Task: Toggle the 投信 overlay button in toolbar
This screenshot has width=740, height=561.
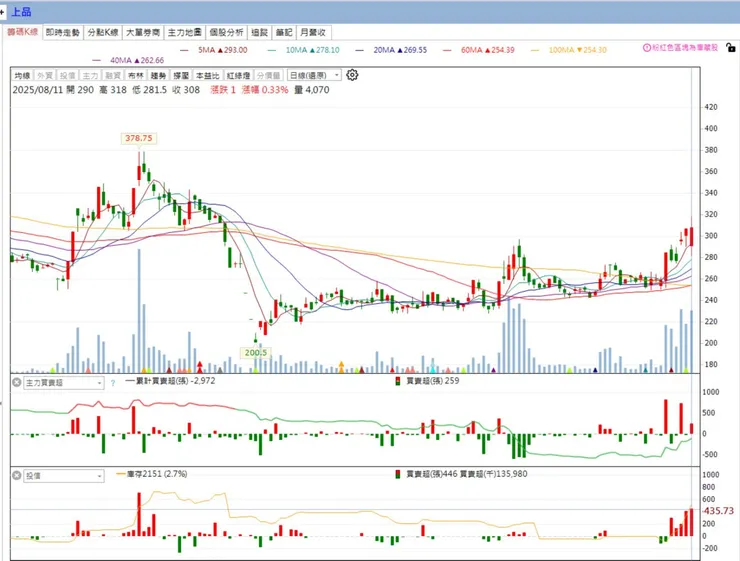Action: tap(67, 75)
